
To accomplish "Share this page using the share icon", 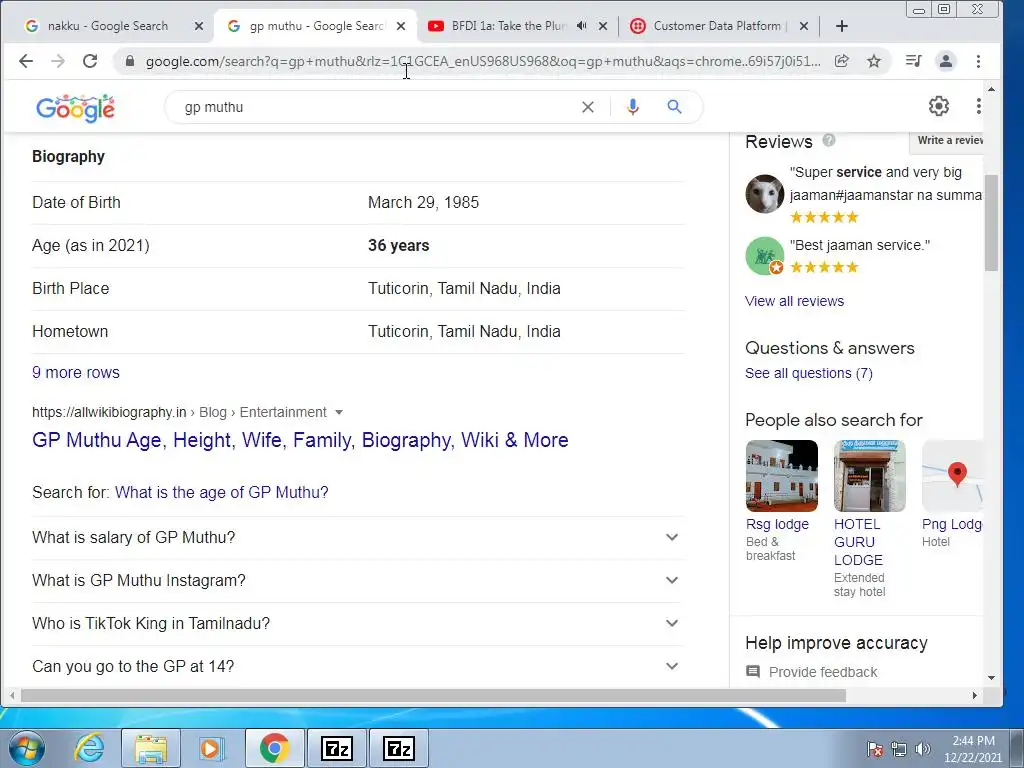I will (842, 61).
